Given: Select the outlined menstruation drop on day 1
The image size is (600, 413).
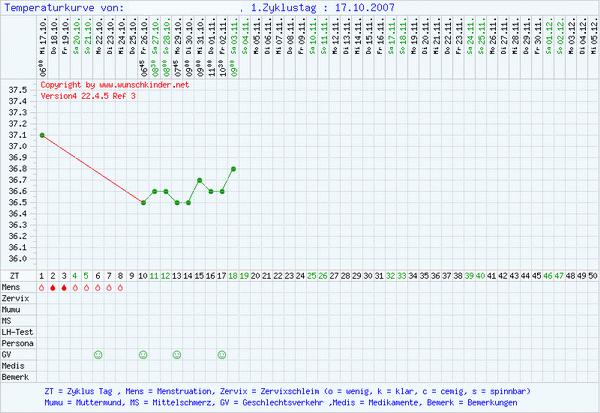Looking at the screenshot, I should 42,287.
